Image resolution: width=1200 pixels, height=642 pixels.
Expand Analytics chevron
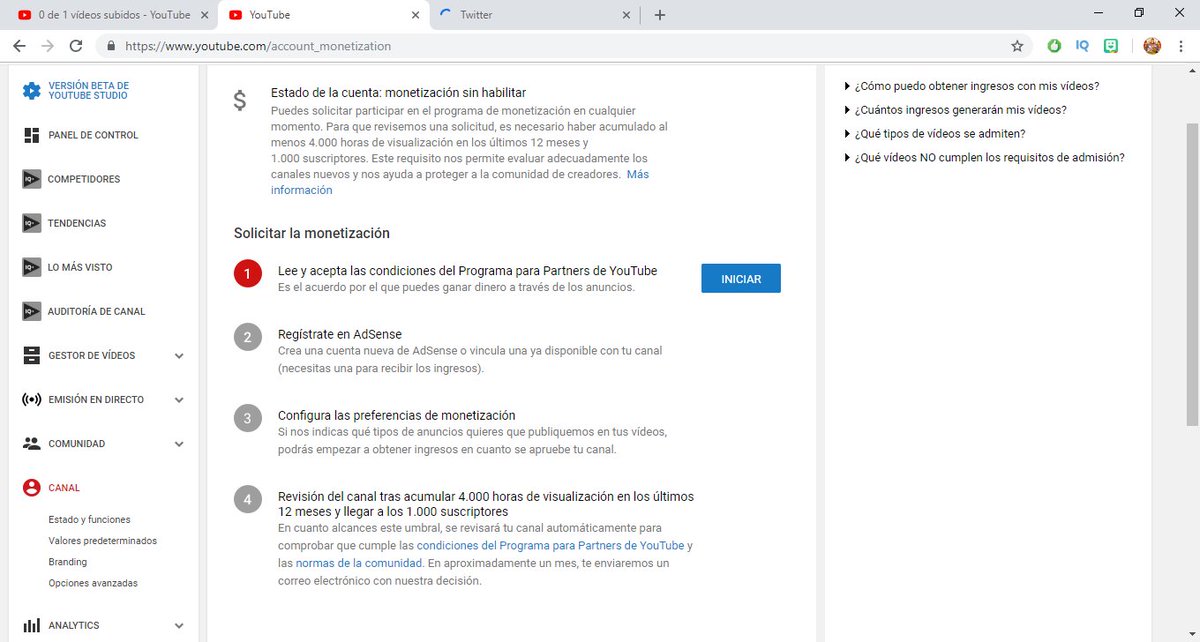pyautogui.click(x=179, y=625)
